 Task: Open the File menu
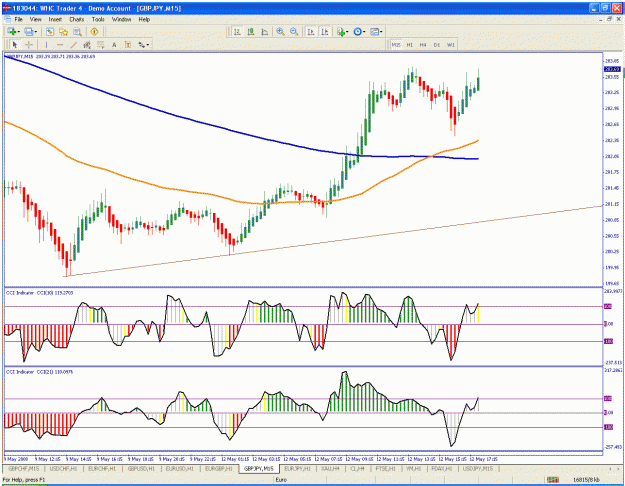[18, 19]
